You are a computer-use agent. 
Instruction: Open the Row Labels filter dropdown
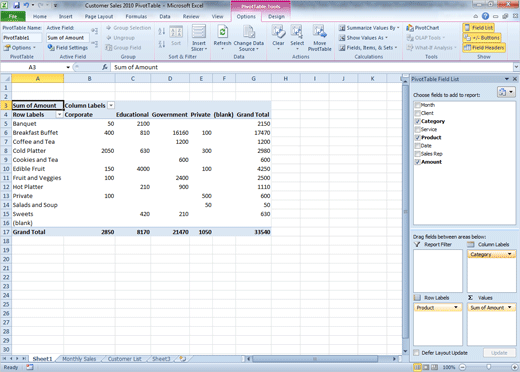pyautogui.click(x=59, y=115)
